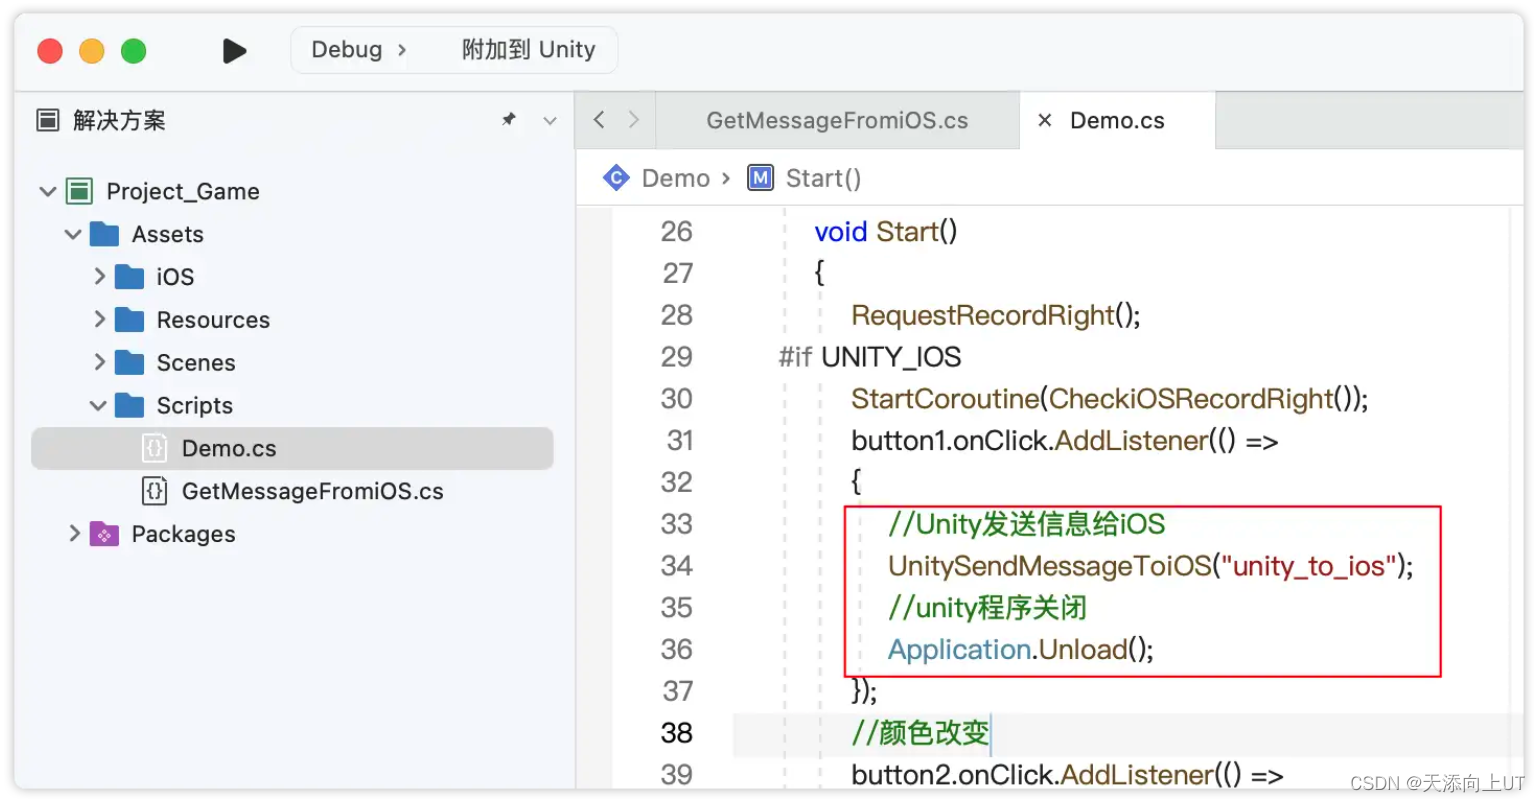Click the Assets folder icon
This screenshot has height=802, width=1540.
[x=104, y=234]
